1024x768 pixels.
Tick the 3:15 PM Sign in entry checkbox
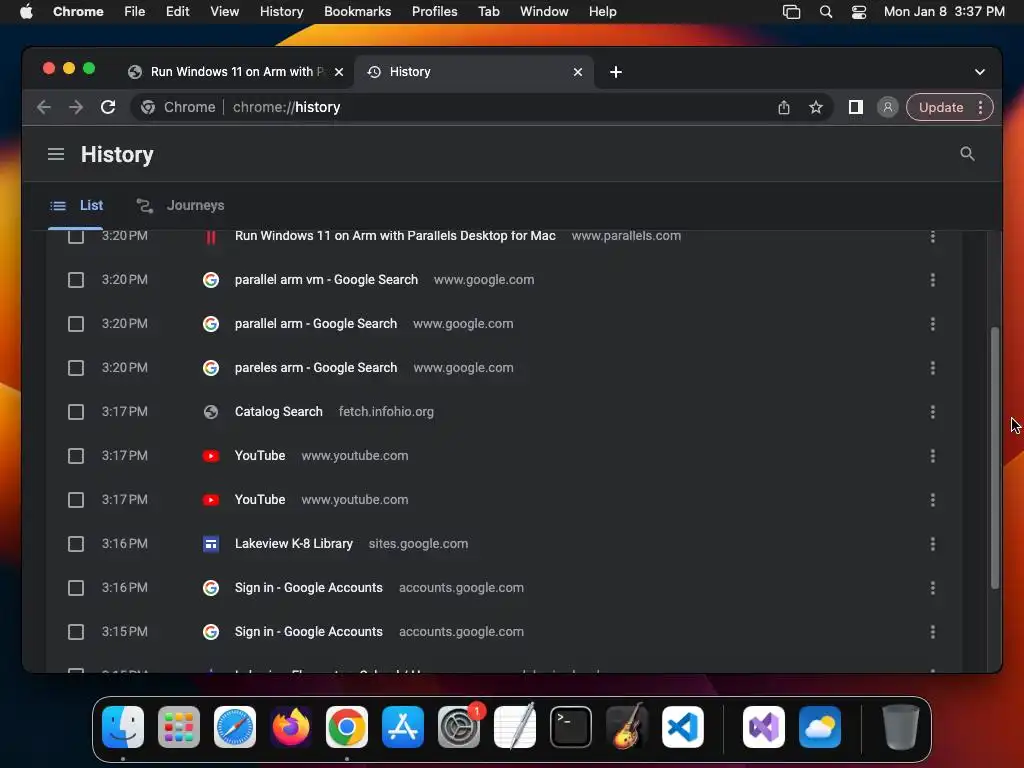click(76, 632)
